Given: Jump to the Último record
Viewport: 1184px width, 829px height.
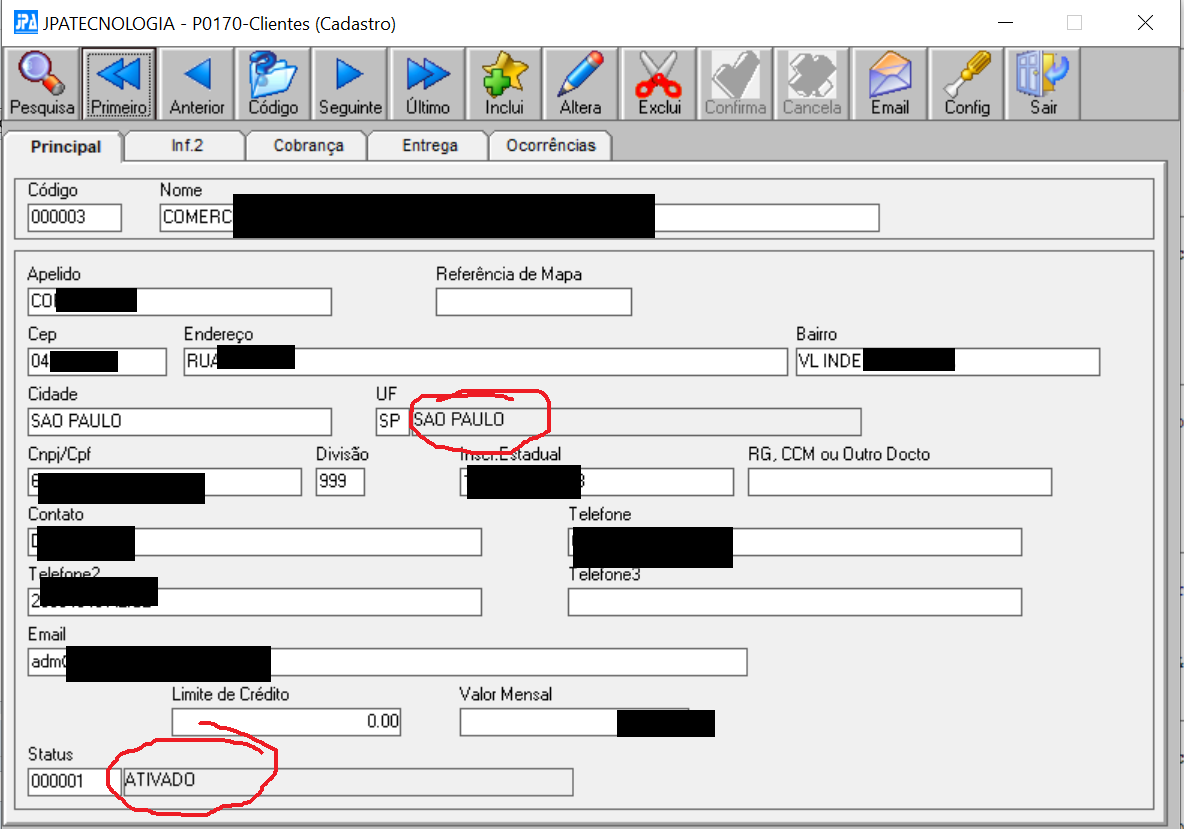Looking at the screenshot, I should pyautogui.click(x=427, y=83).
